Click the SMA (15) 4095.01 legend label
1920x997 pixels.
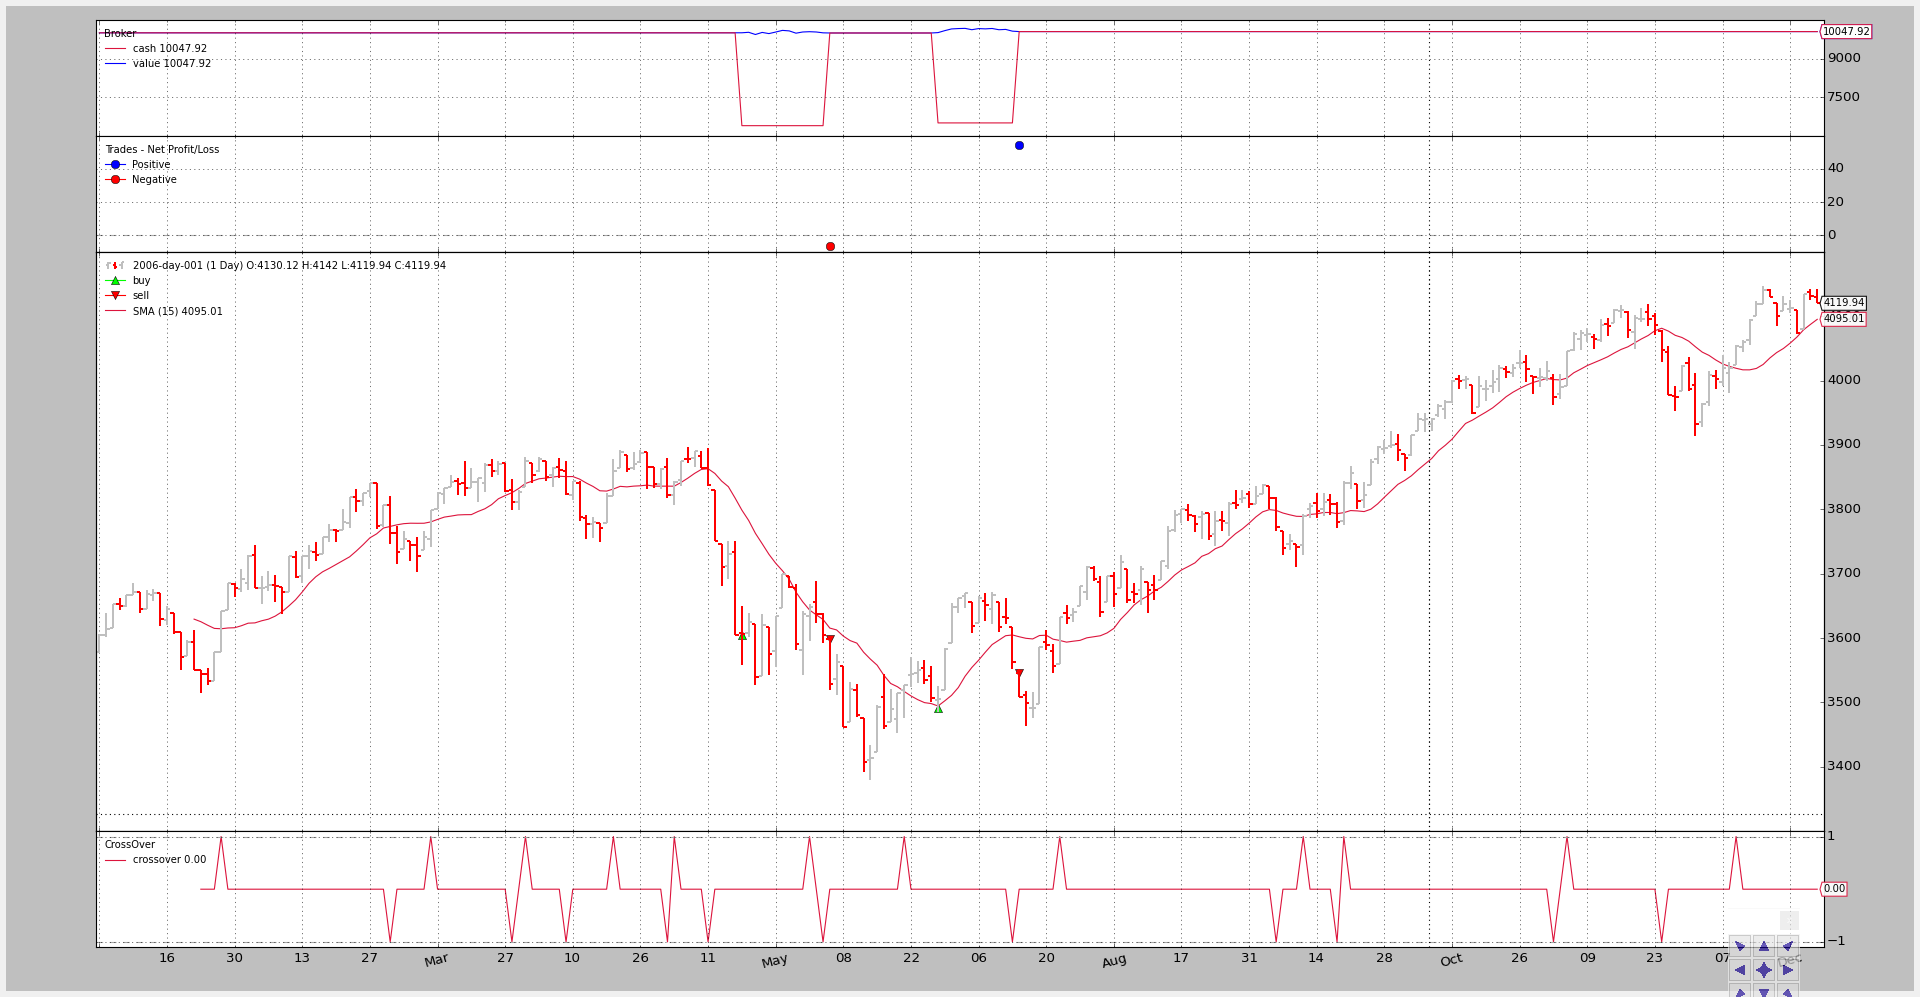point(177,312)
